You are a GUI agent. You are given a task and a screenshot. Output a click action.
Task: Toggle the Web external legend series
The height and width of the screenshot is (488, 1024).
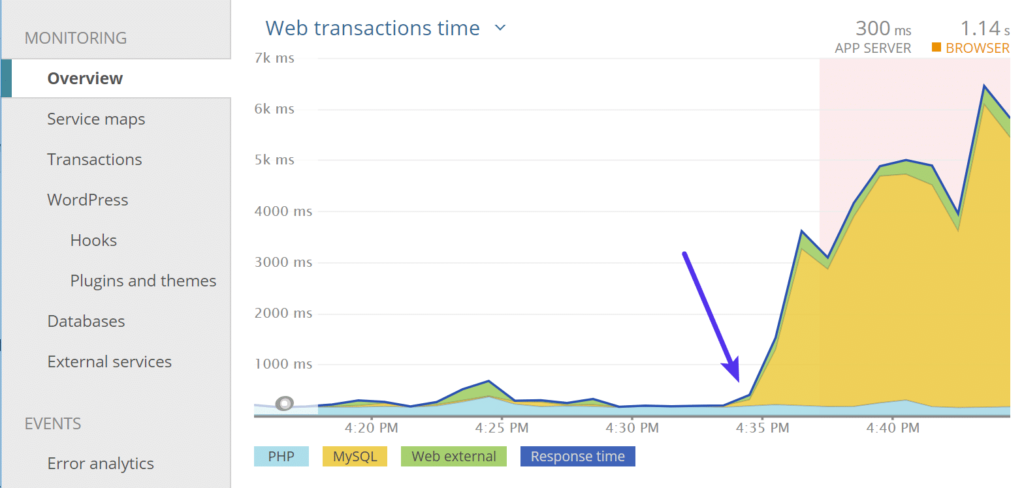pyautogui.click(x=453, y=456)
